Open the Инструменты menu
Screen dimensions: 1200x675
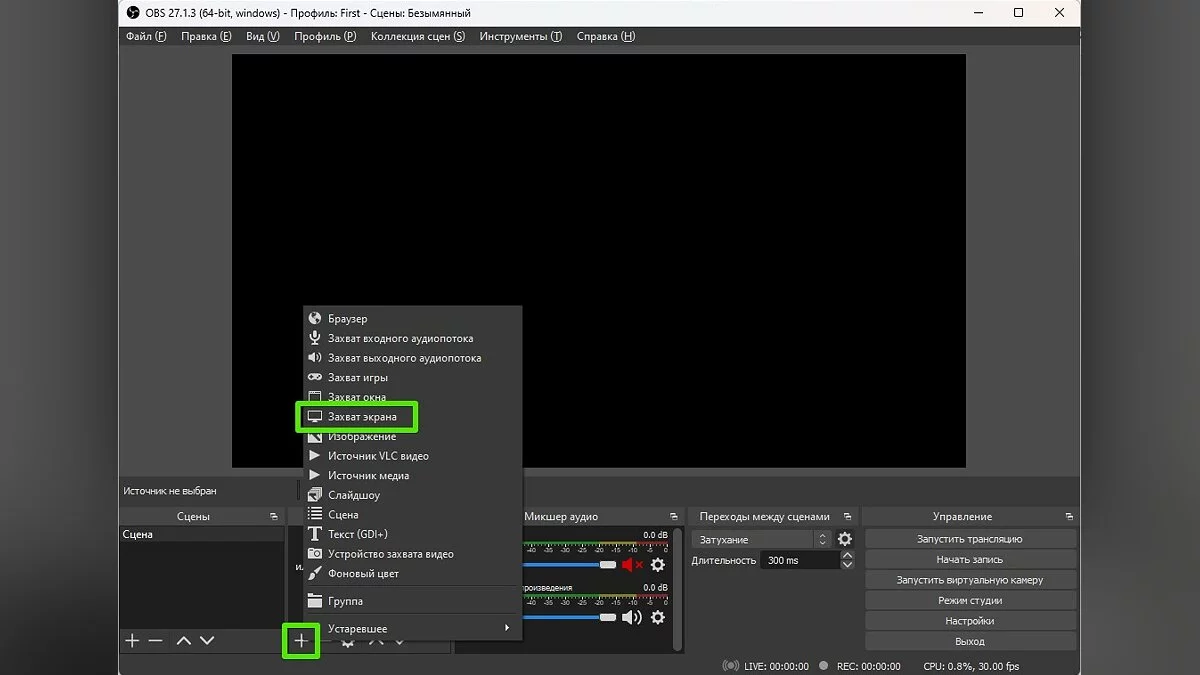pyautogui.click(x=520, y=37)
